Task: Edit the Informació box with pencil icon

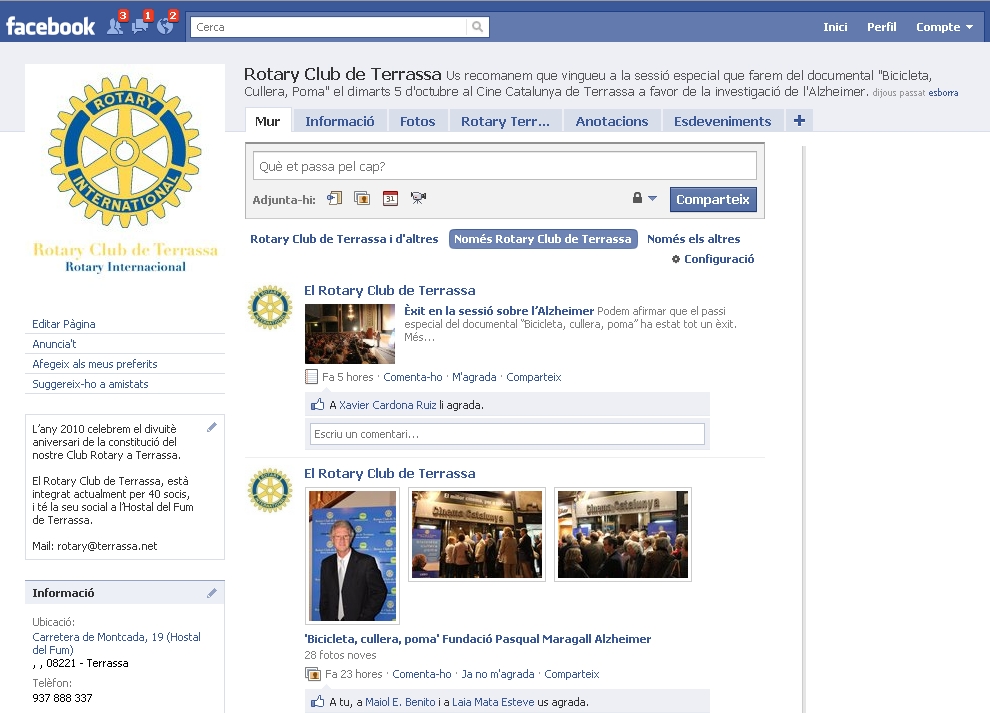Action: 211,593
